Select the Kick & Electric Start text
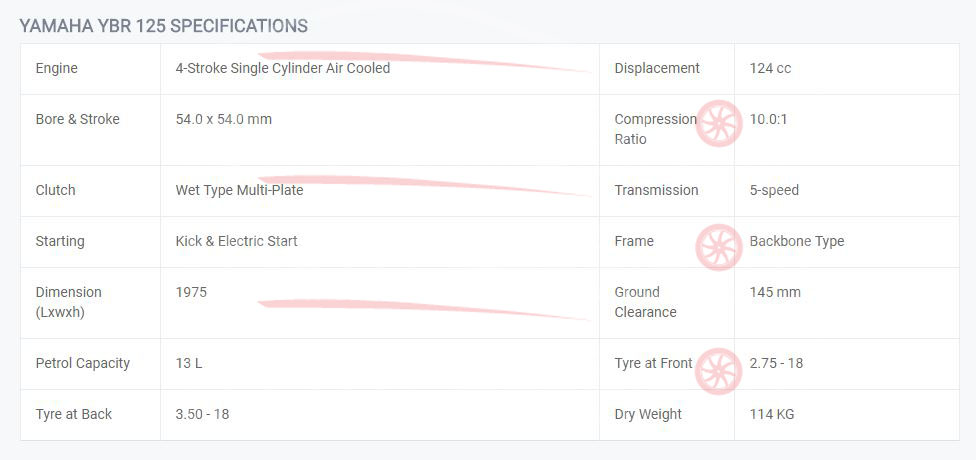Viewport: 976px width, 460px height. click(237, 242)
